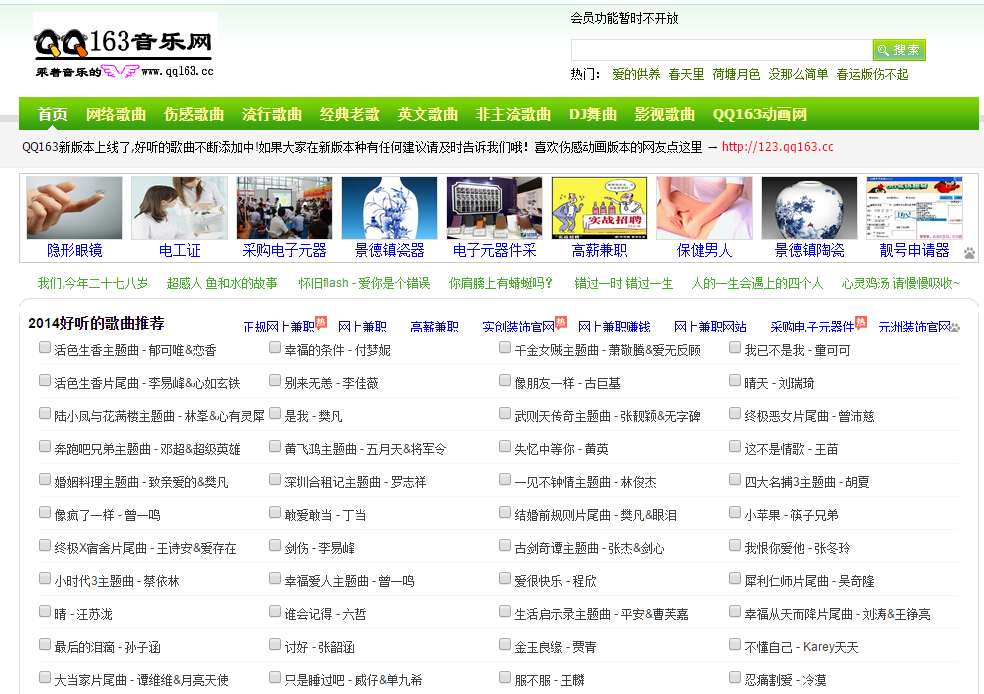Check 晴天 - 刘瑞琦 checkbox
This screenshot has width=984, height=694.
tap(735, 380)
